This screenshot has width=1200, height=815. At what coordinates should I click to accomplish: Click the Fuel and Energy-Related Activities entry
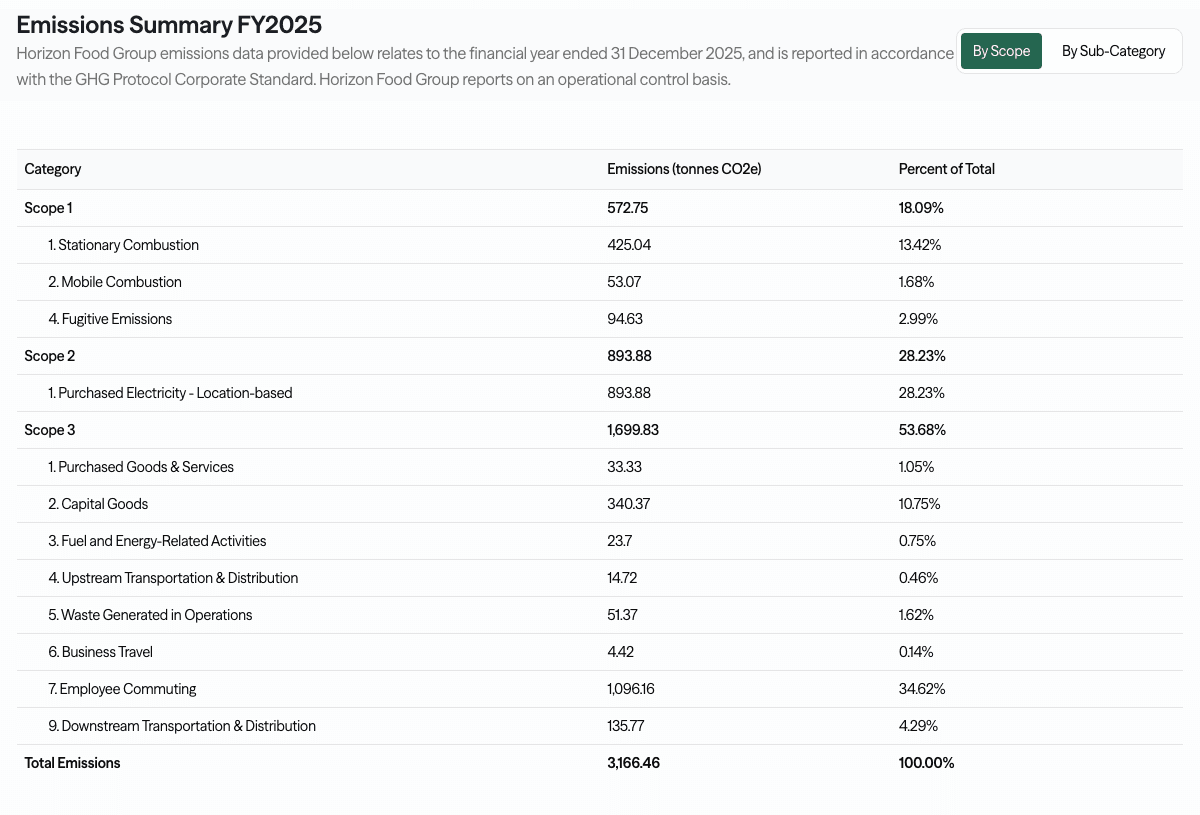(157, 540)
